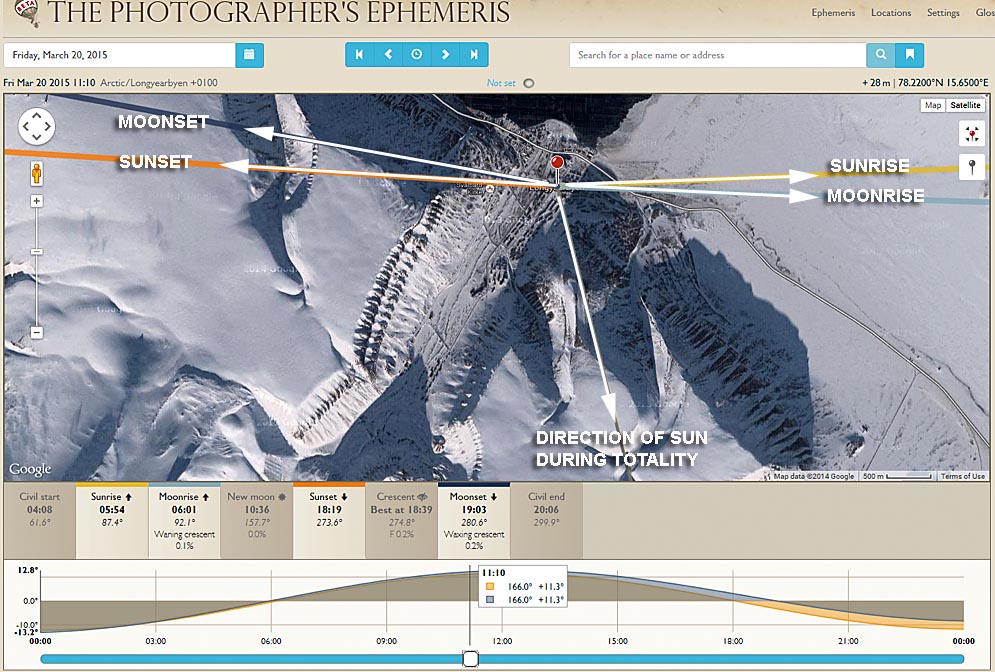Viewport: 995px width, 672px height.
Task: Advance to the next day
Action: point(446,55)
